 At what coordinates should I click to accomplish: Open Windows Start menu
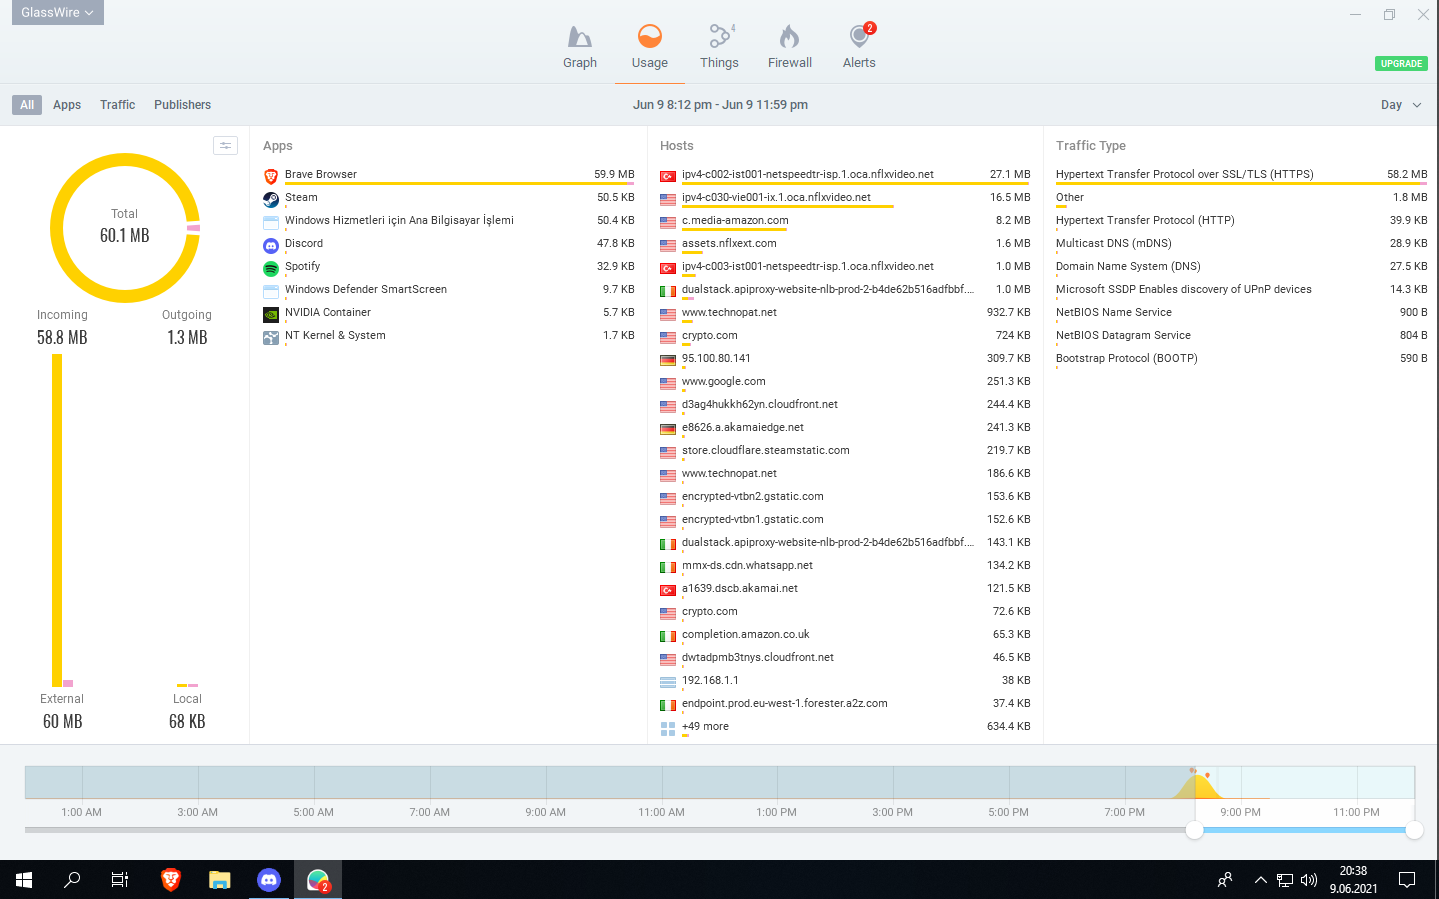tap(24, 880)
